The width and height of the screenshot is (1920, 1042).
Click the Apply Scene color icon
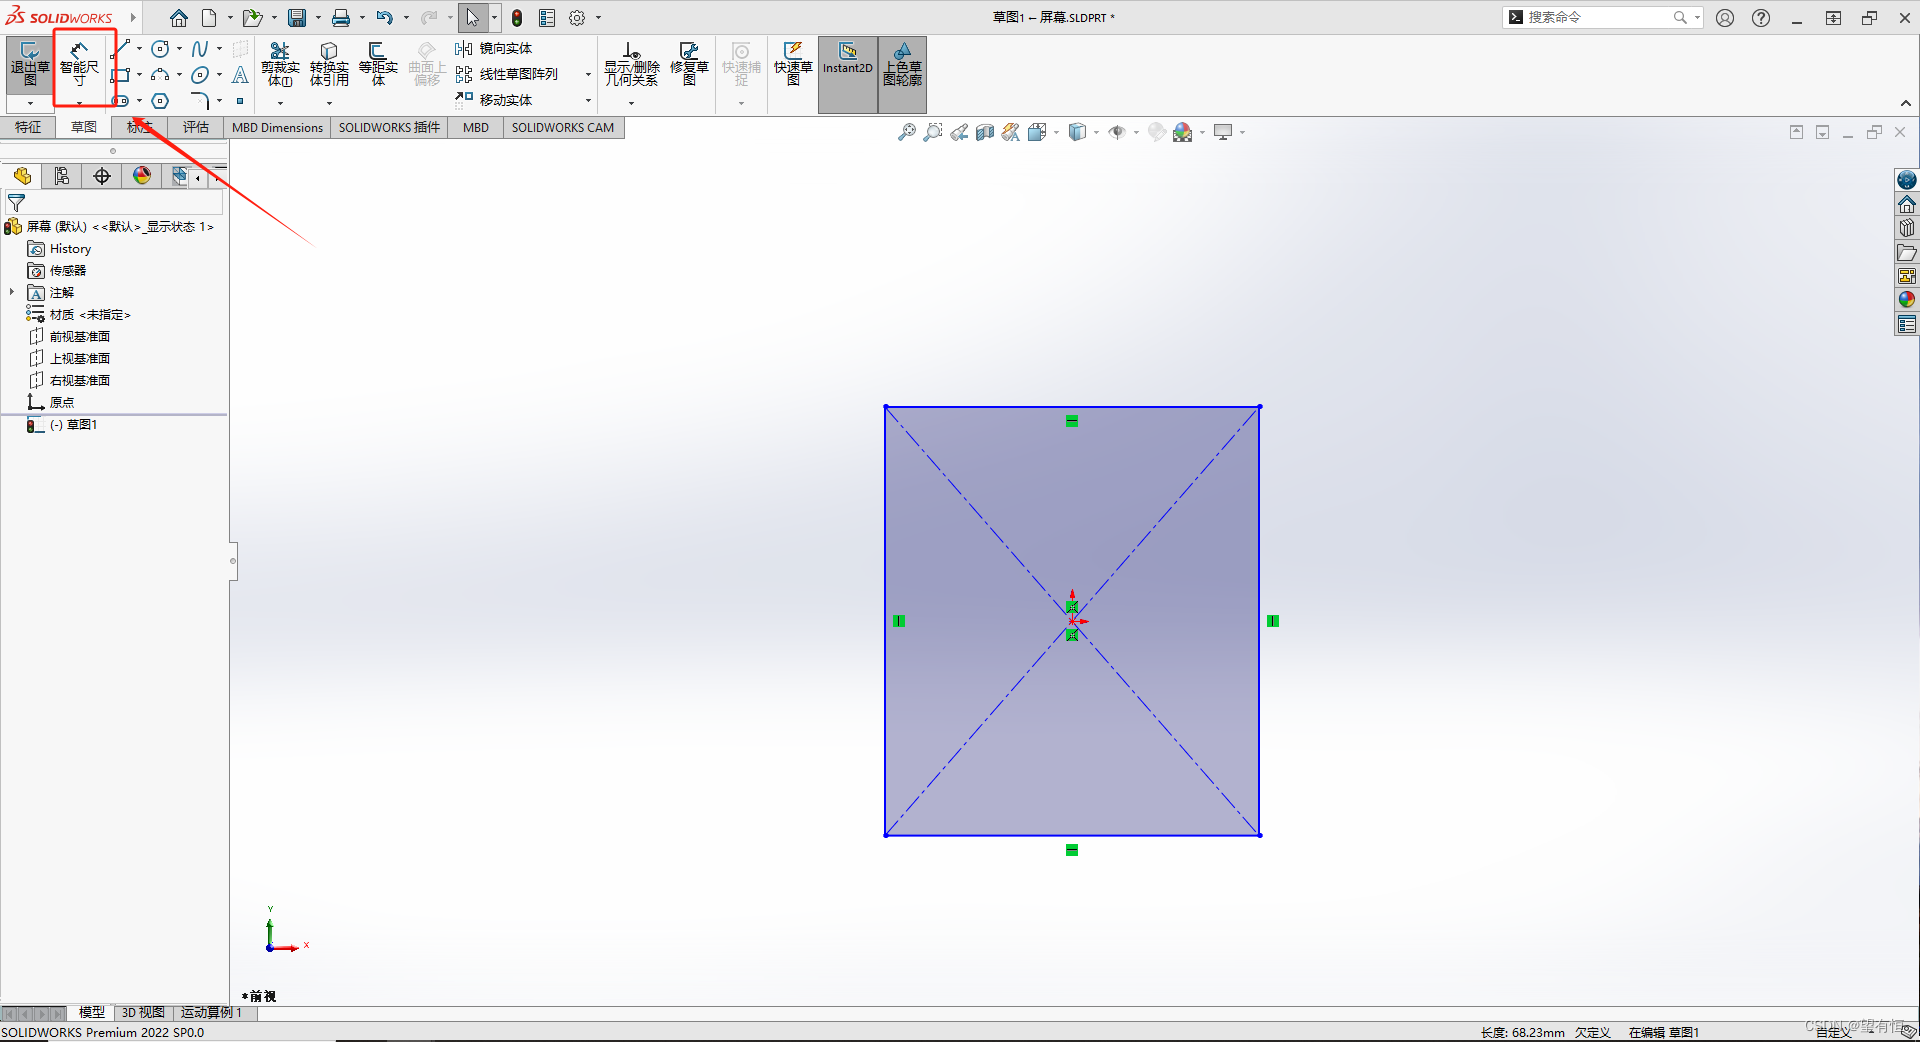click(1183, 132)
